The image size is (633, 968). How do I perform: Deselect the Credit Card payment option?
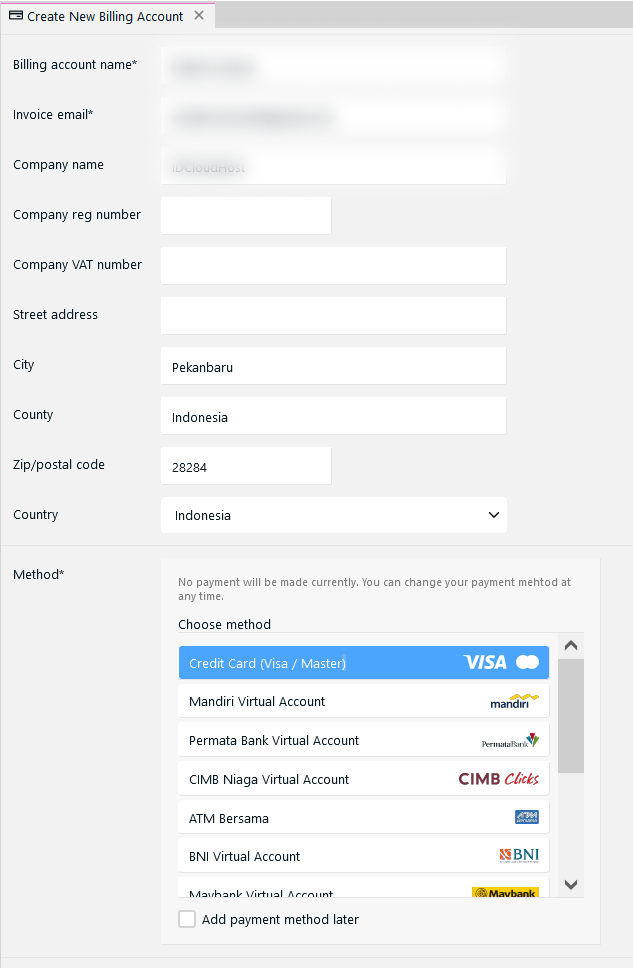[x=300, y=662]
